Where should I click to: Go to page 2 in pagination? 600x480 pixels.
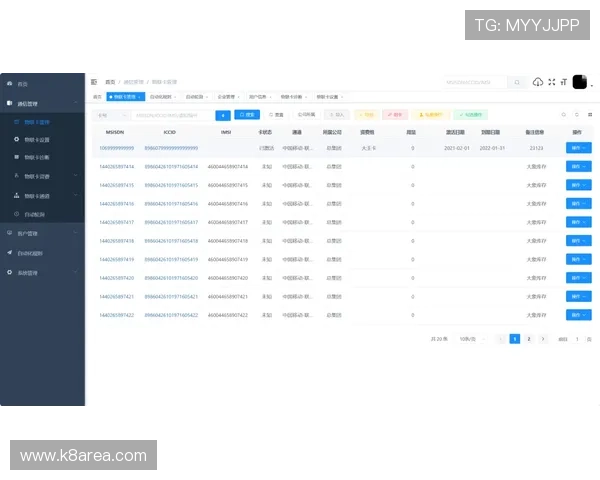coord(529,339)
